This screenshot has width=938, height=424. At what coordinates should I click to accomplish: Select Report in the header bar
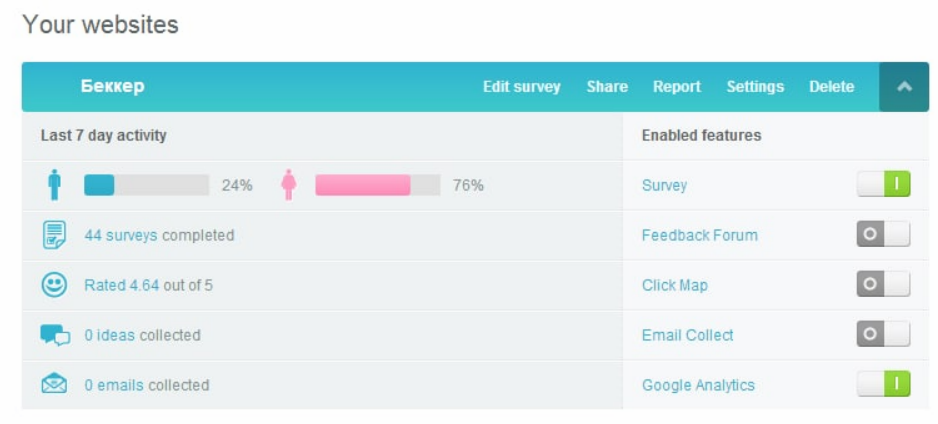pos(677,87)
